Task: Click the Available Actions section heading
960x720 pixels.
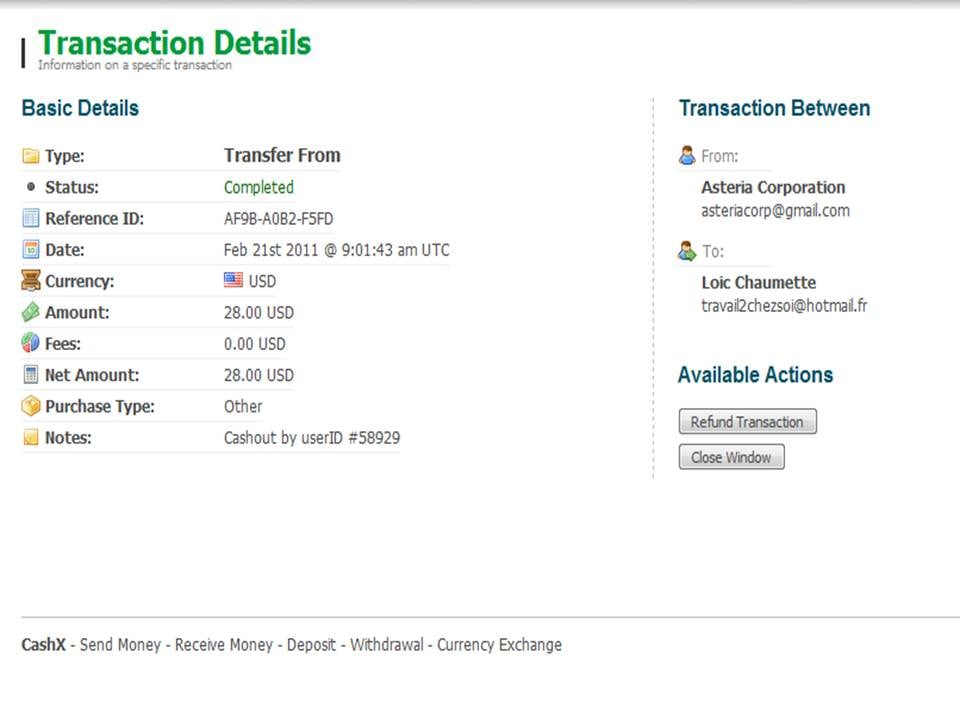Action: [756, 375]
